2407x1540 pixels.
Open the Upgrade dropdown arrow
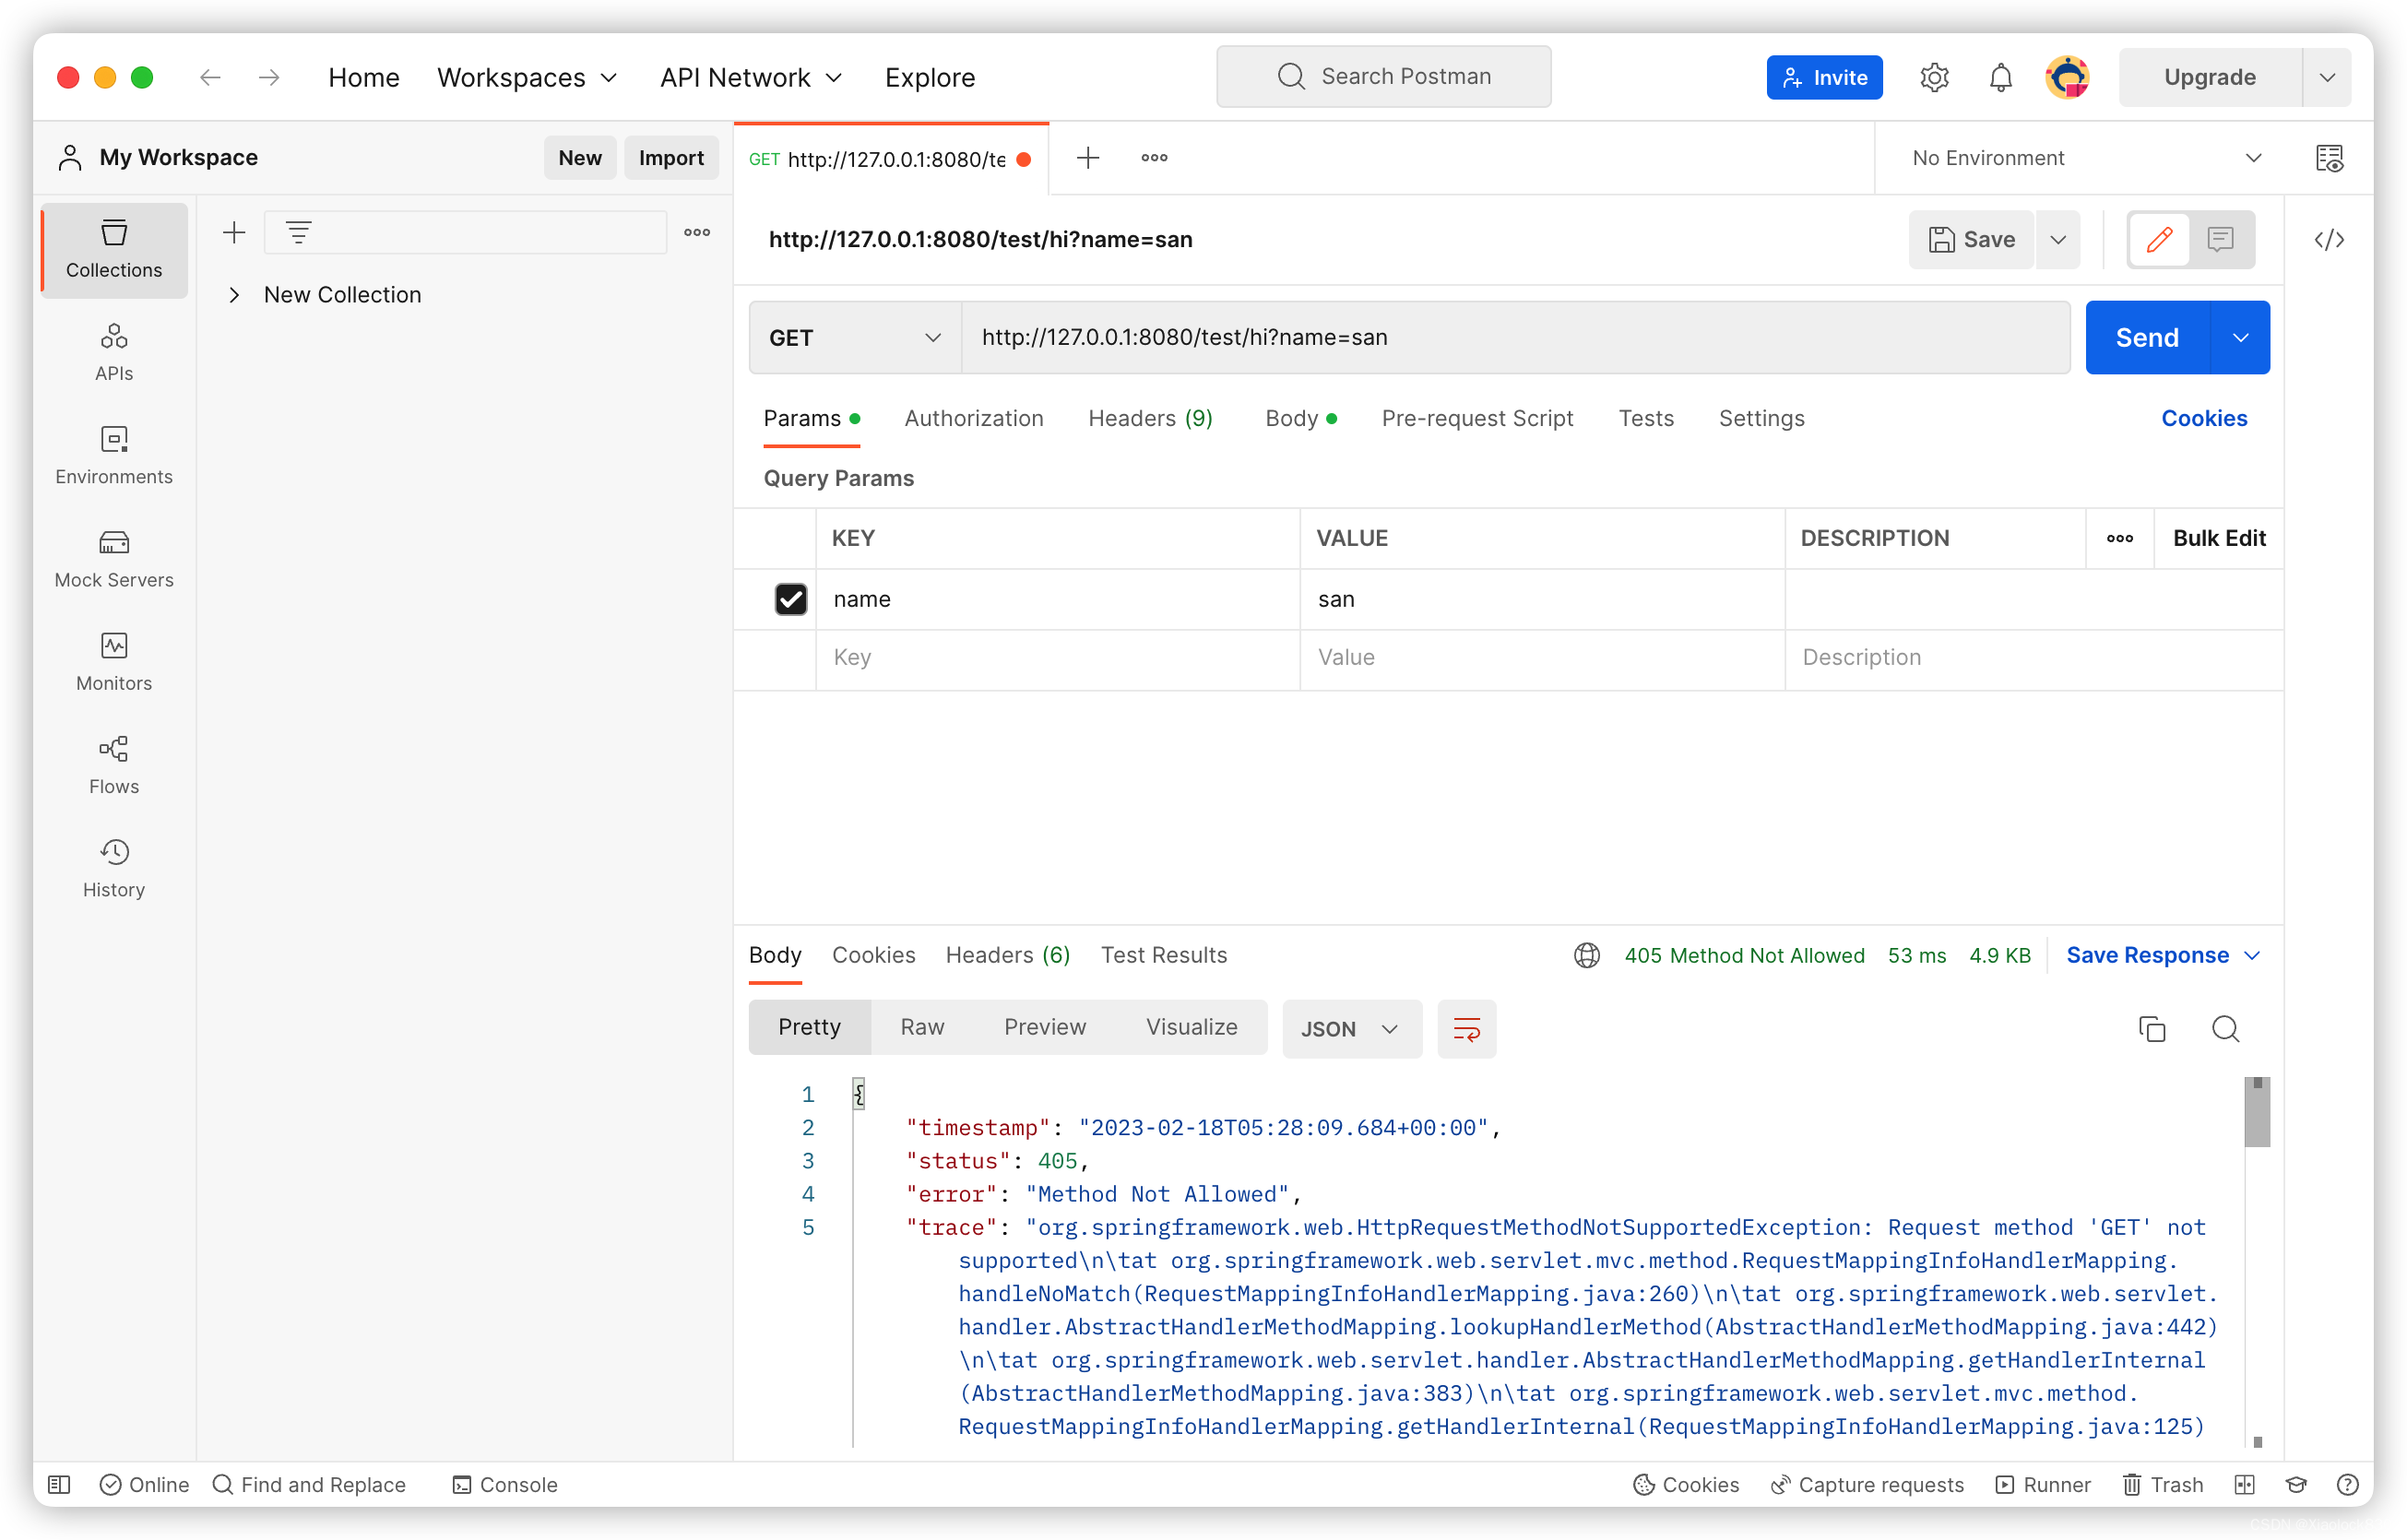(x=2326, y=77)
